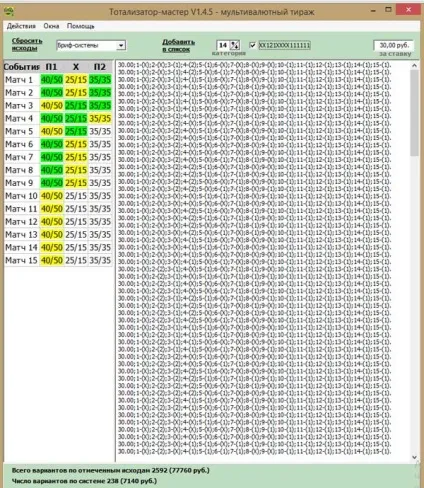Viewport: 424px width, 488px height.
Task: Click the 30,00 руб. stake input field
Action: click(394, 45)
